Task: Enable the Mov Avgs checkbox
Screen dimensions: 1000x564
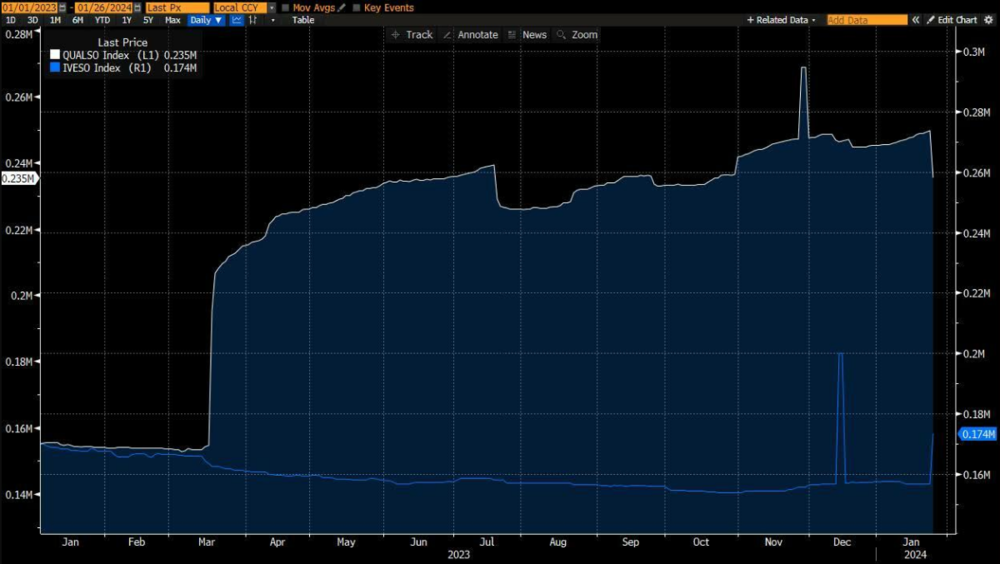Action: pyautogui.click(x=285, y=7)
